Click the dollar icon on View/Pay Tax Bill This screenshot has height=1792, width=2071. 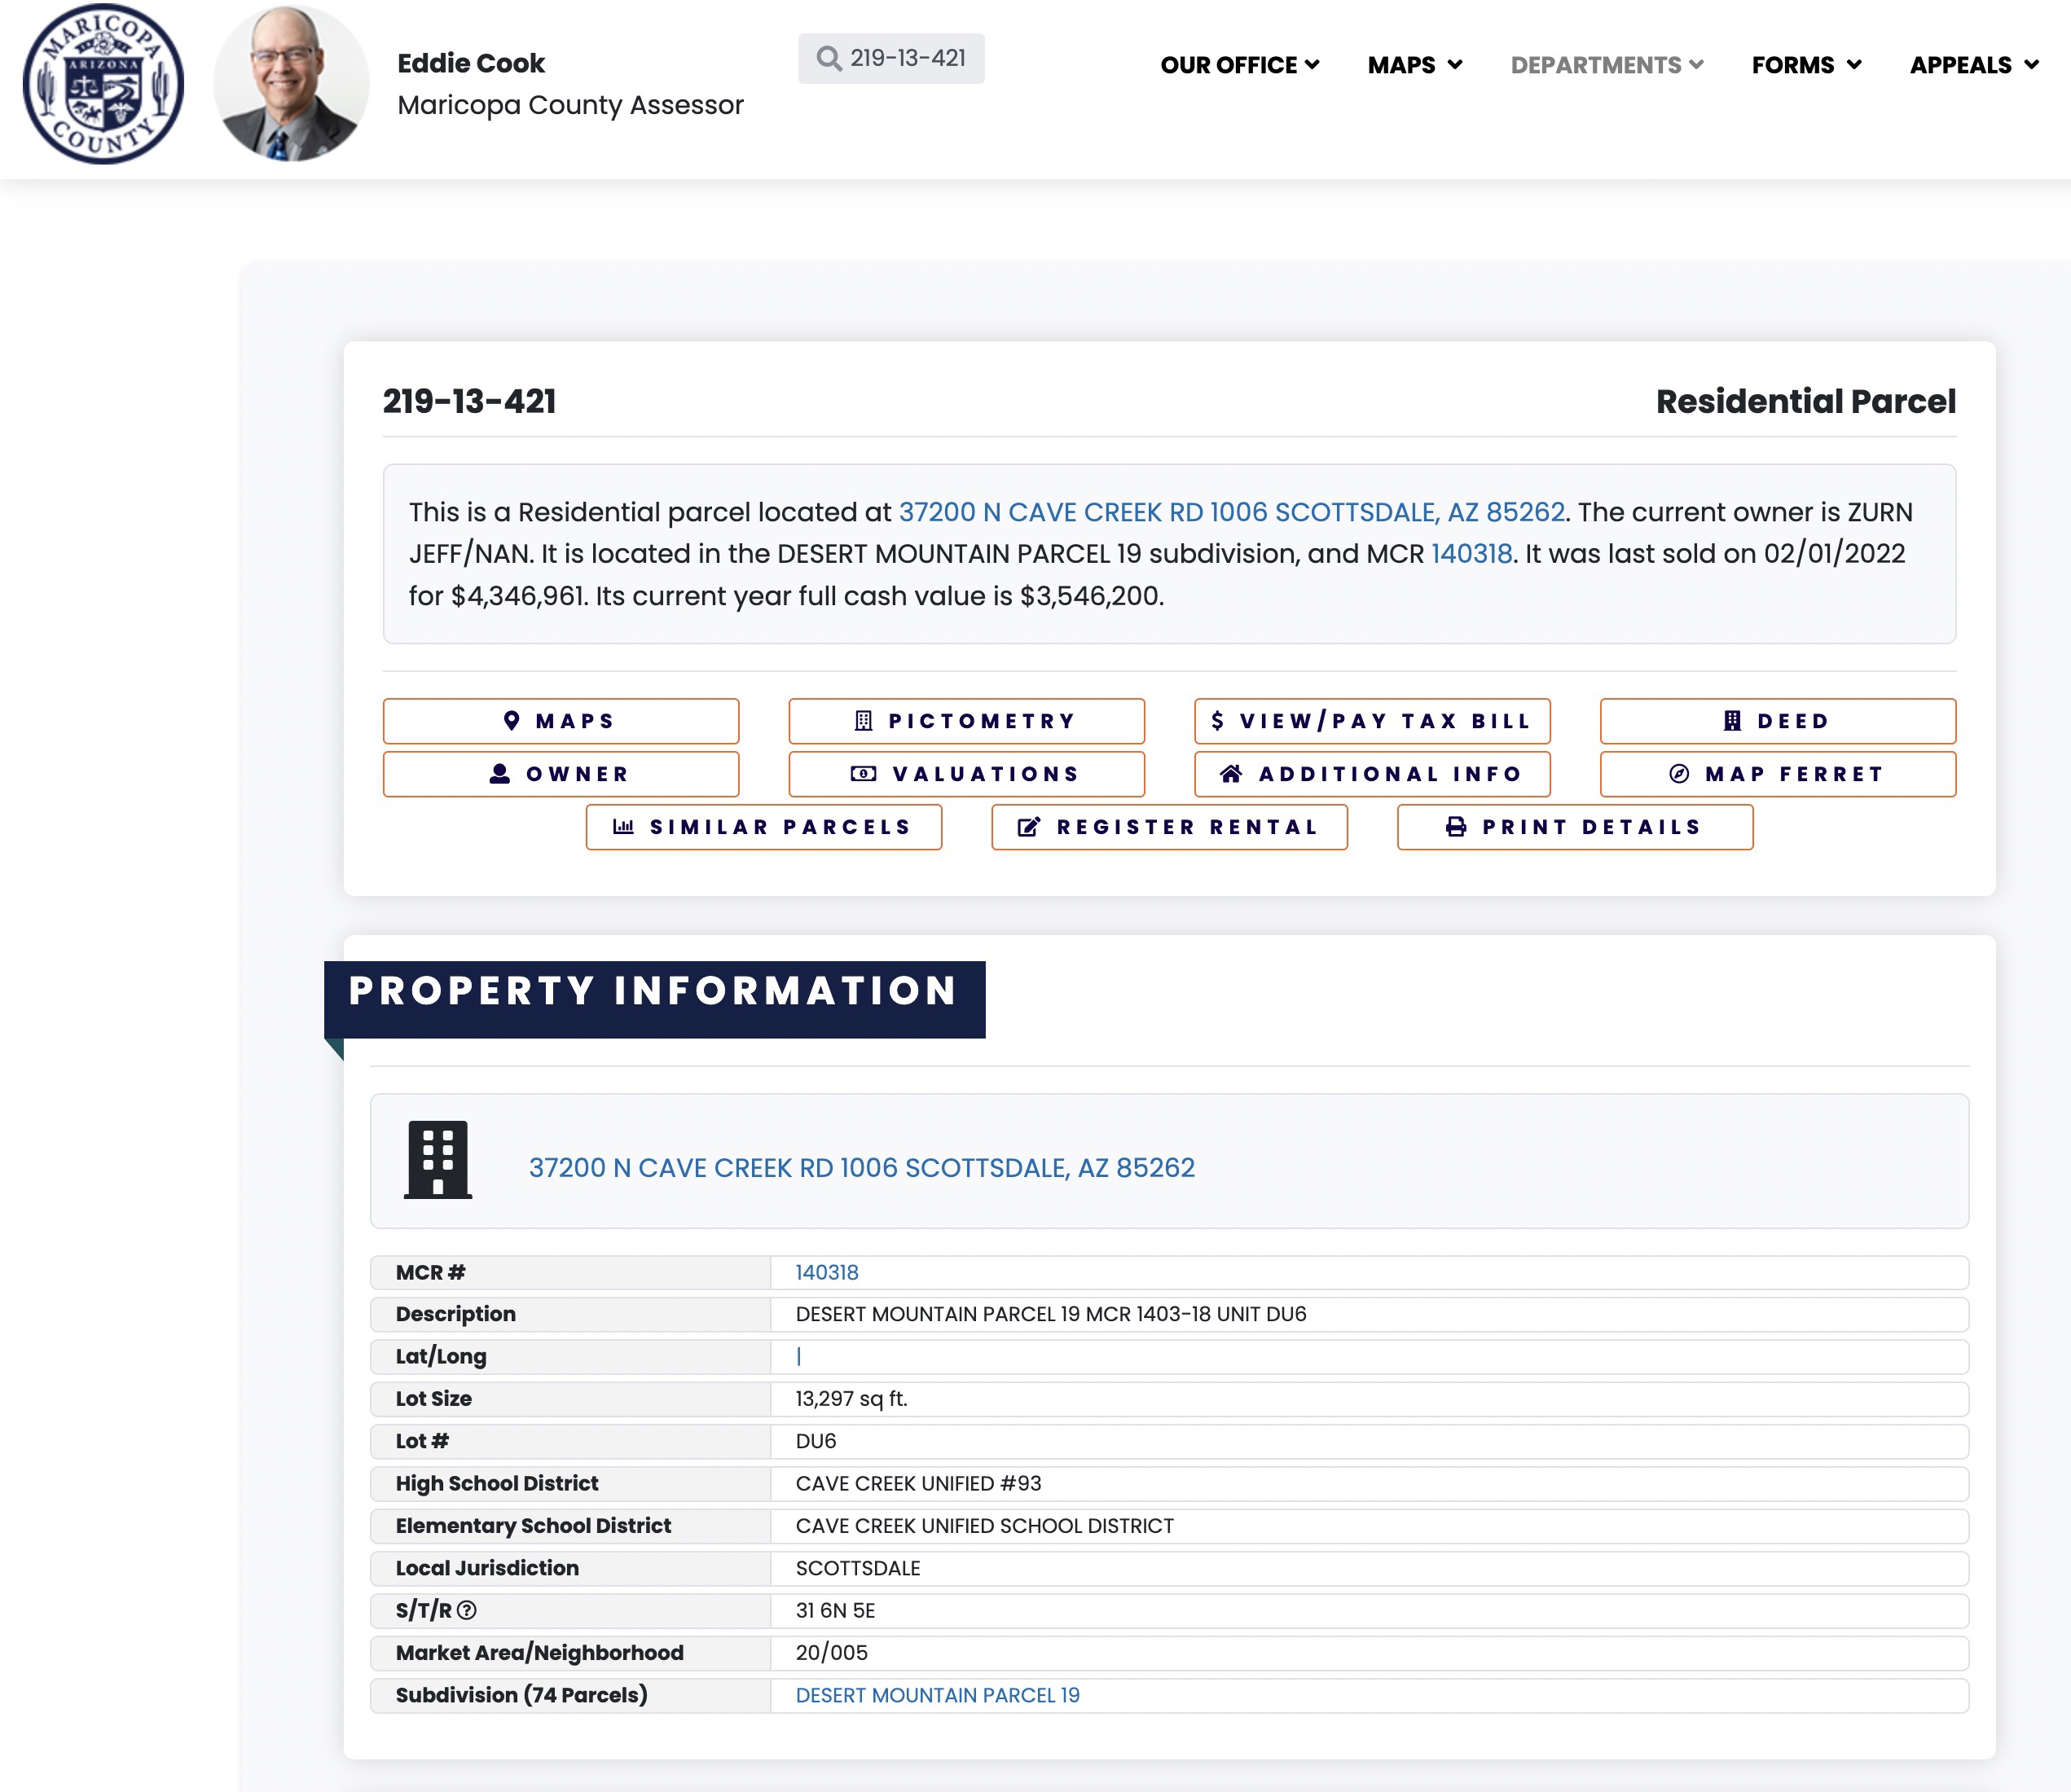click(x=1217, y=721)
